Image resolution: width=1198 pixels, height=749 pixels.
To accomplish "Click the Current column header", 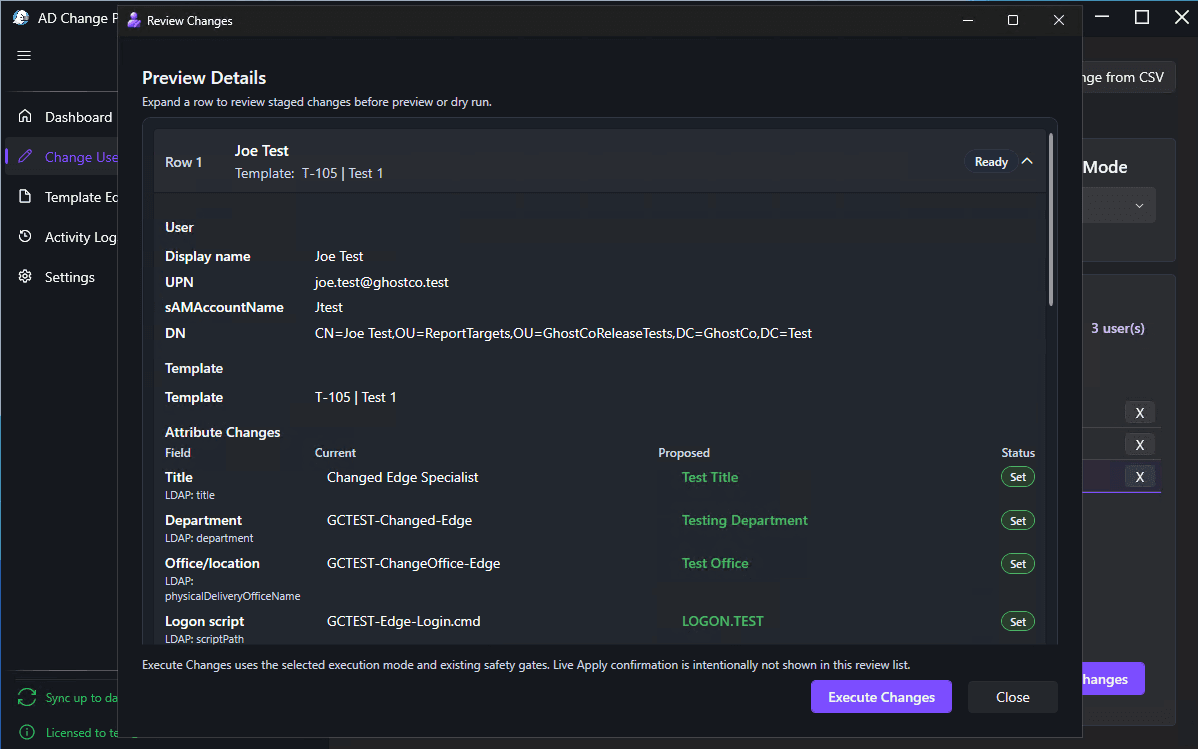I will (335, 452).
